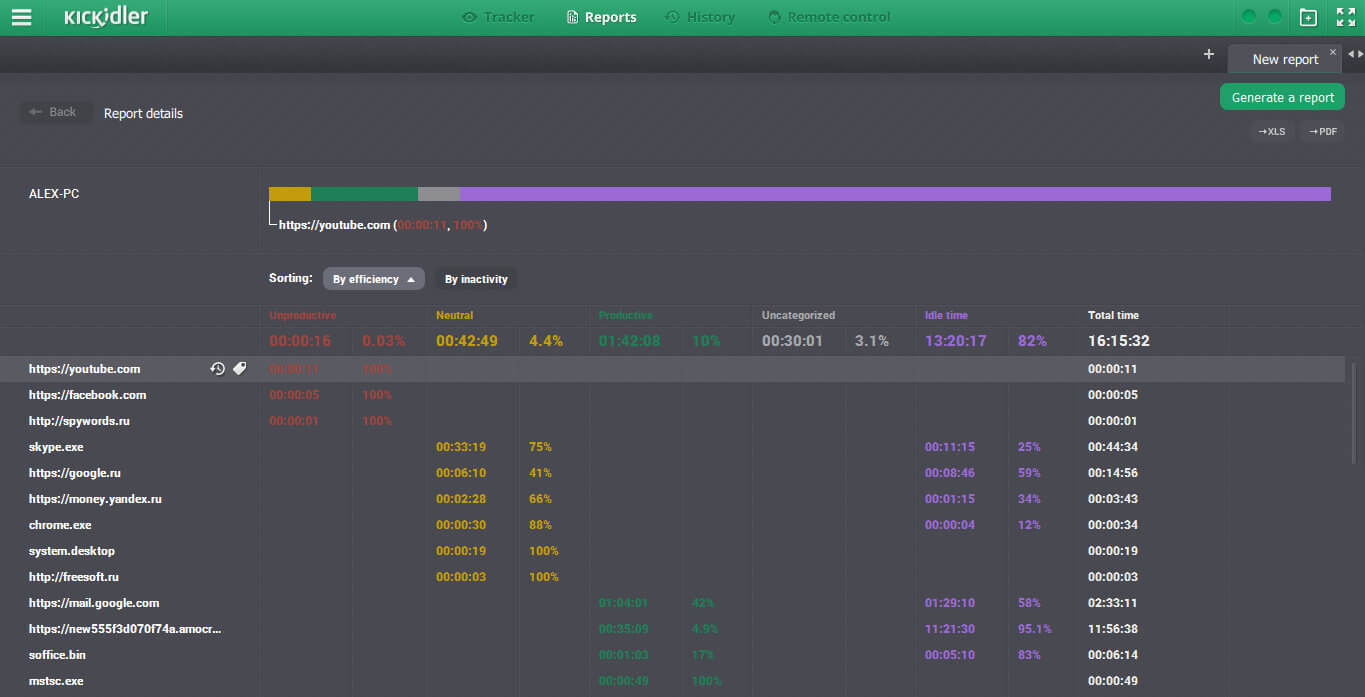Click the tag icon on youtube.com row
The image size is (1365, 697).
[x=240, y=369]
